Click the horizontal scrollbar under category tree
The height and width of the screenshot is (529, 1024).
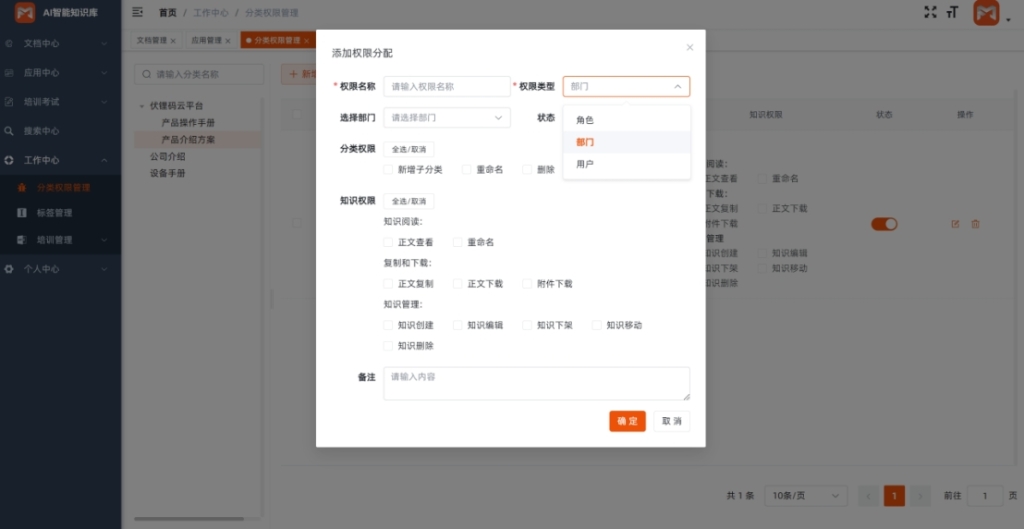189,519
